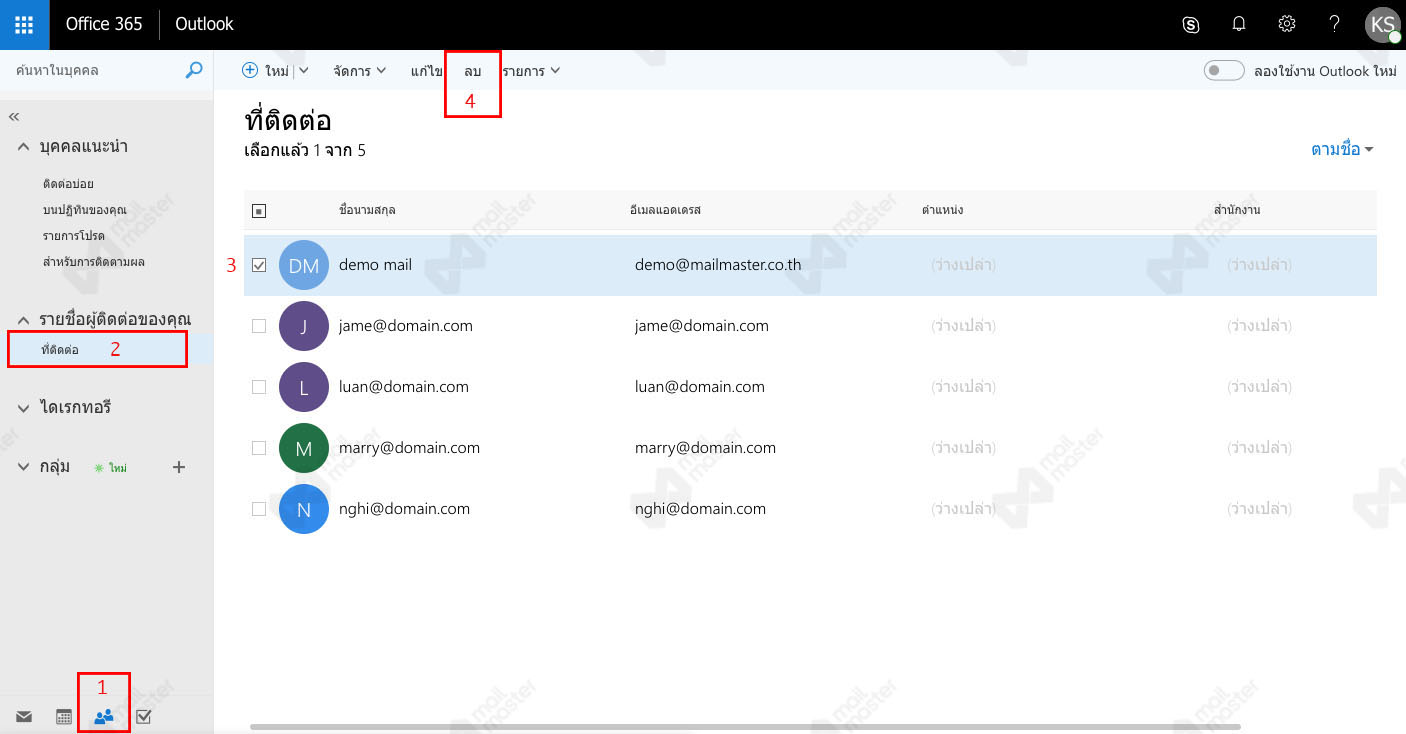Select ติดต่อบ่อย in the sidebar

[68, 184]
